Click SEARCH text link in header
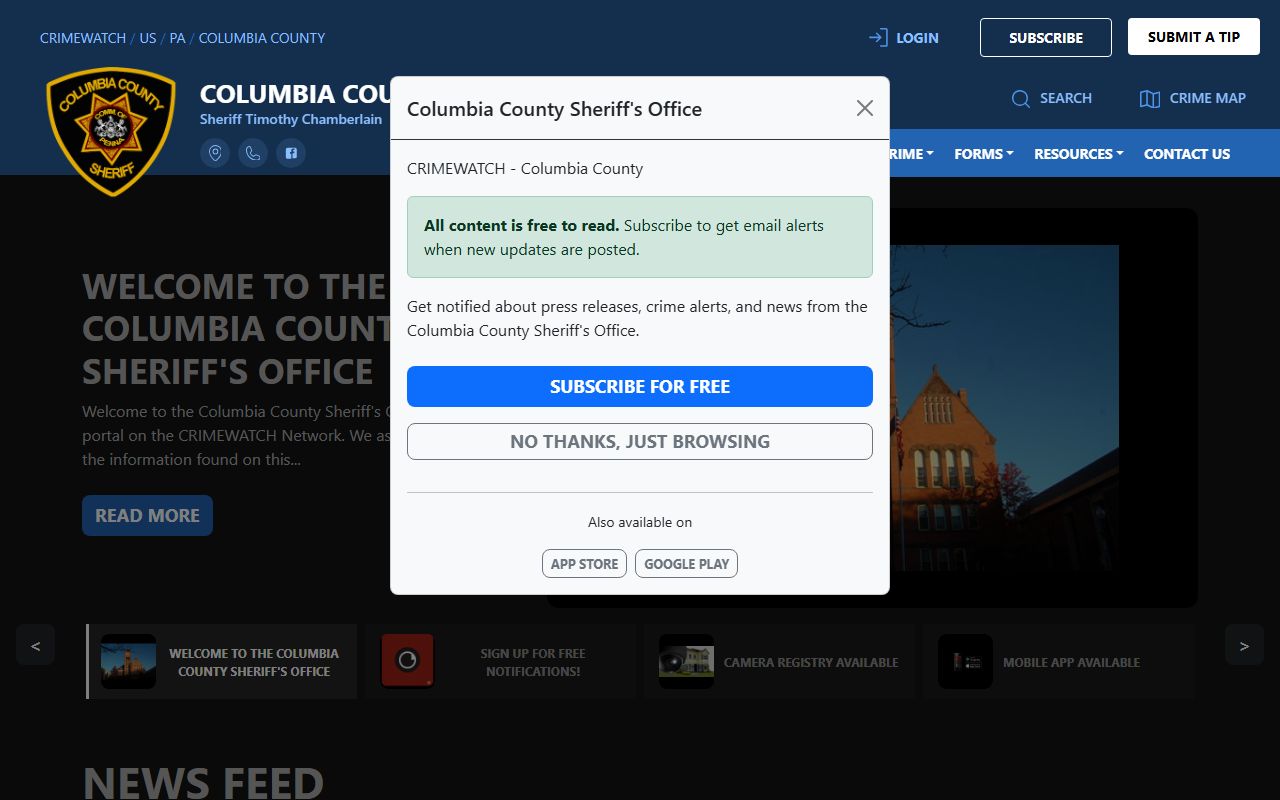Viewport: 1280px width, 800px height. pos(1066,98)
